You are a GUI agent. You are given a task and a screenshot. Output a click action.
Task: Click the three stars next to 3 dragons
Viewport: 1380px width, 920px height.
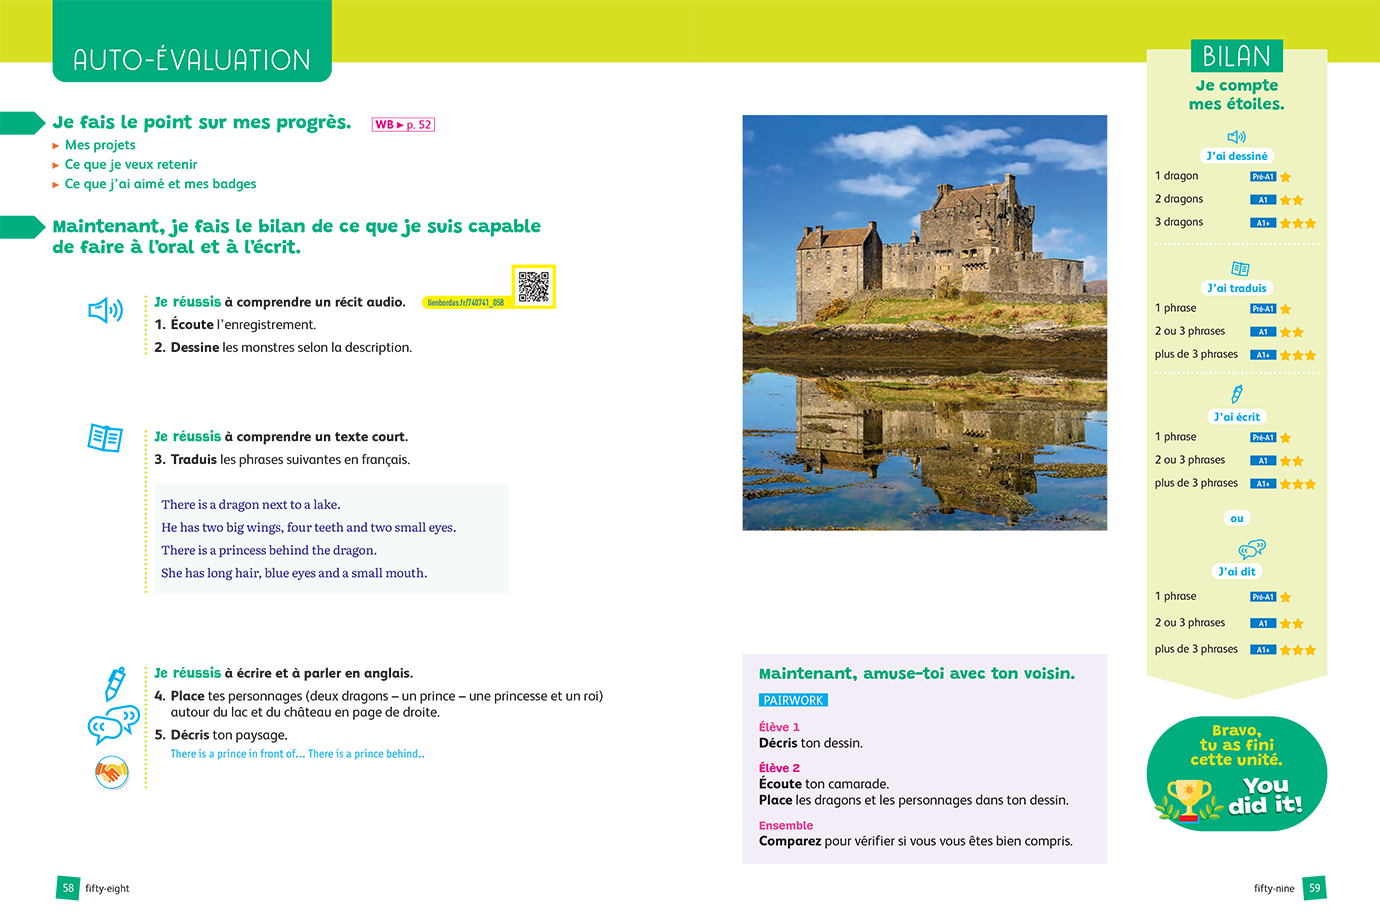tap(1298, 223)
